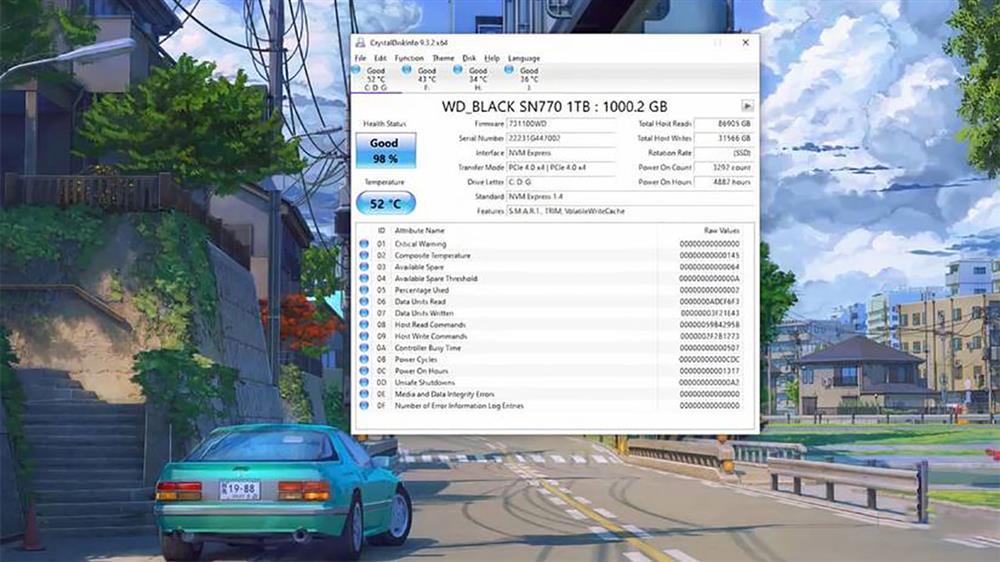Screen dimensions: 1000x562
Task: Click the Total Host Writes value 31566 GB
Action: 723,138
